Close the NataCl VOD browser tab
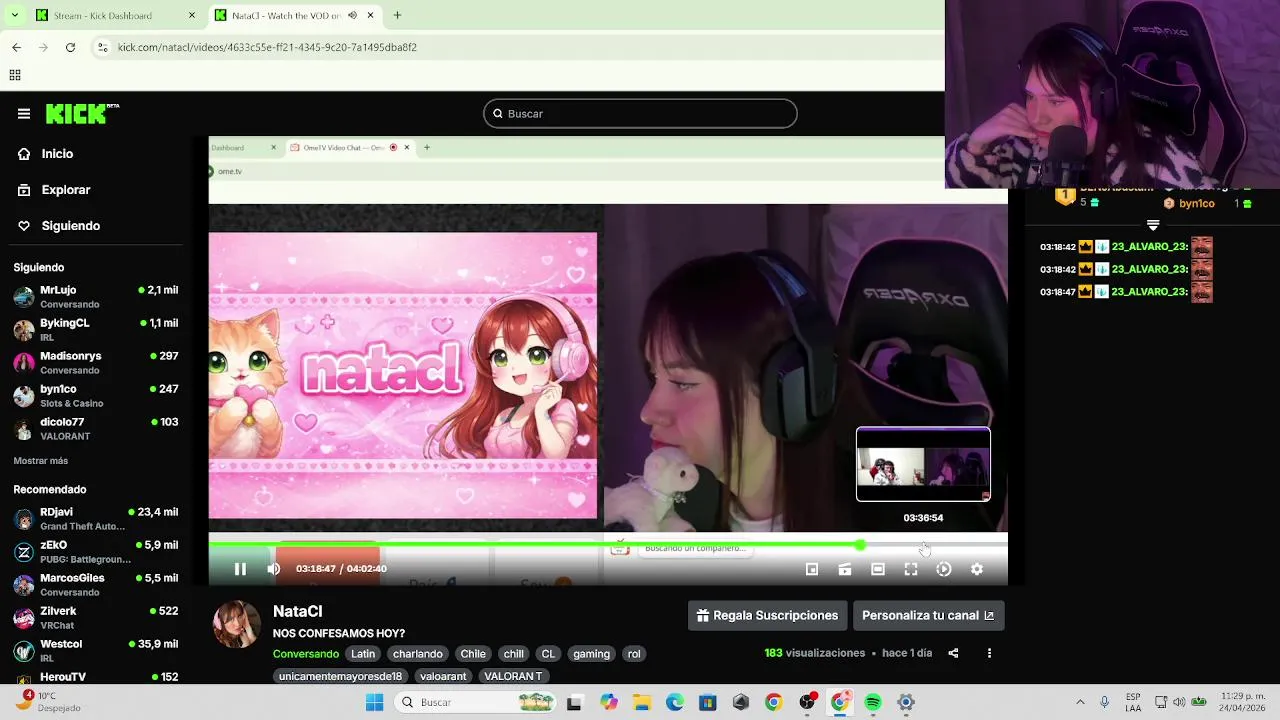This screenshot has height=720, width=1280. click(371, 16)
